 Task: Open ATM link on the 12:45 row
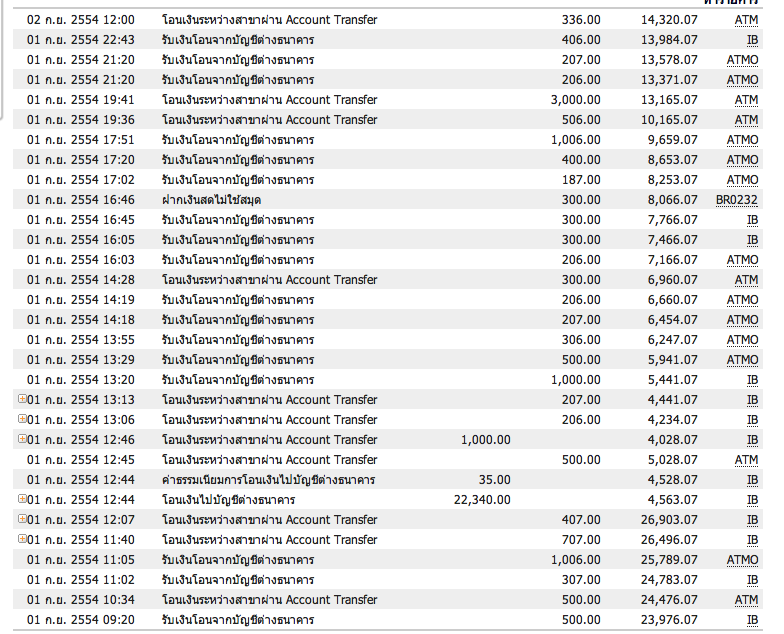746,460
